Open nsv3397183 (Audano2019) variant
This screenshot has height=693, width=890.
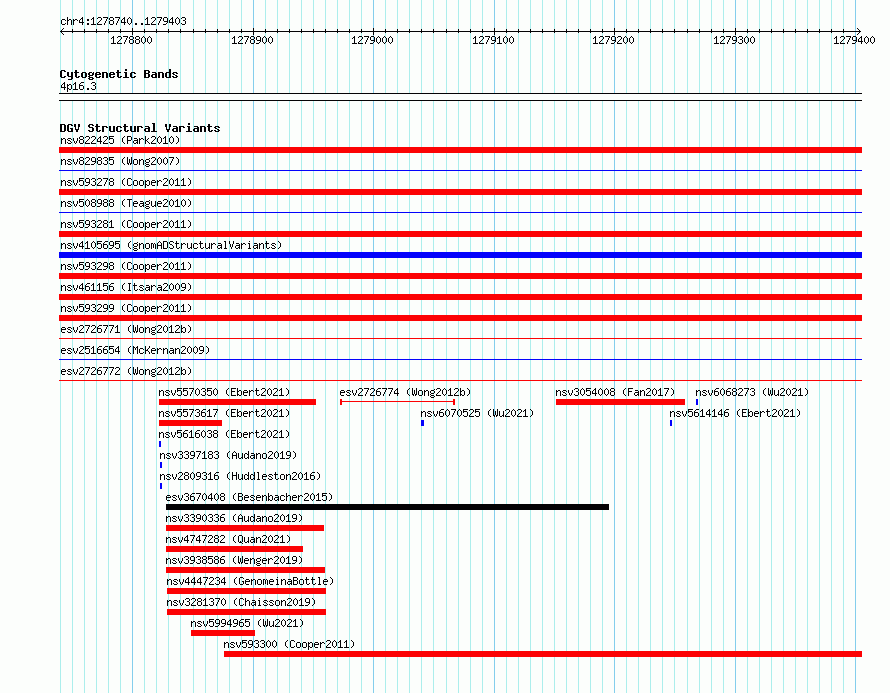[228, 455]
